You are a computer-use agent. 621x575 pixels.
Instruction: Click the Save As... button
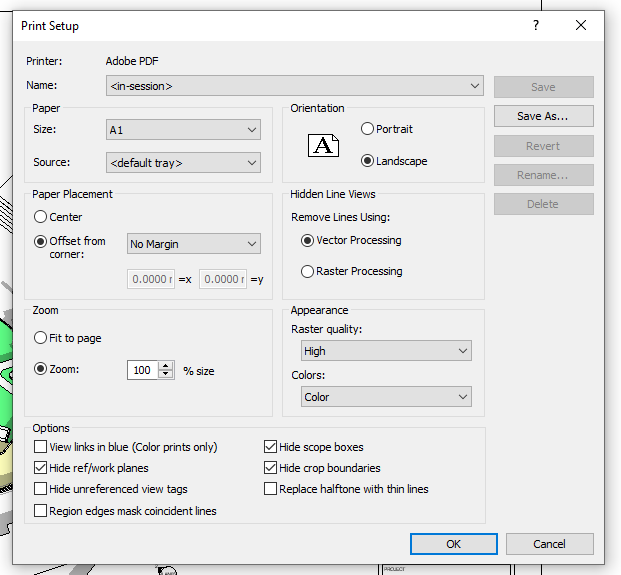pyautogui.click(x=543, y=116)
